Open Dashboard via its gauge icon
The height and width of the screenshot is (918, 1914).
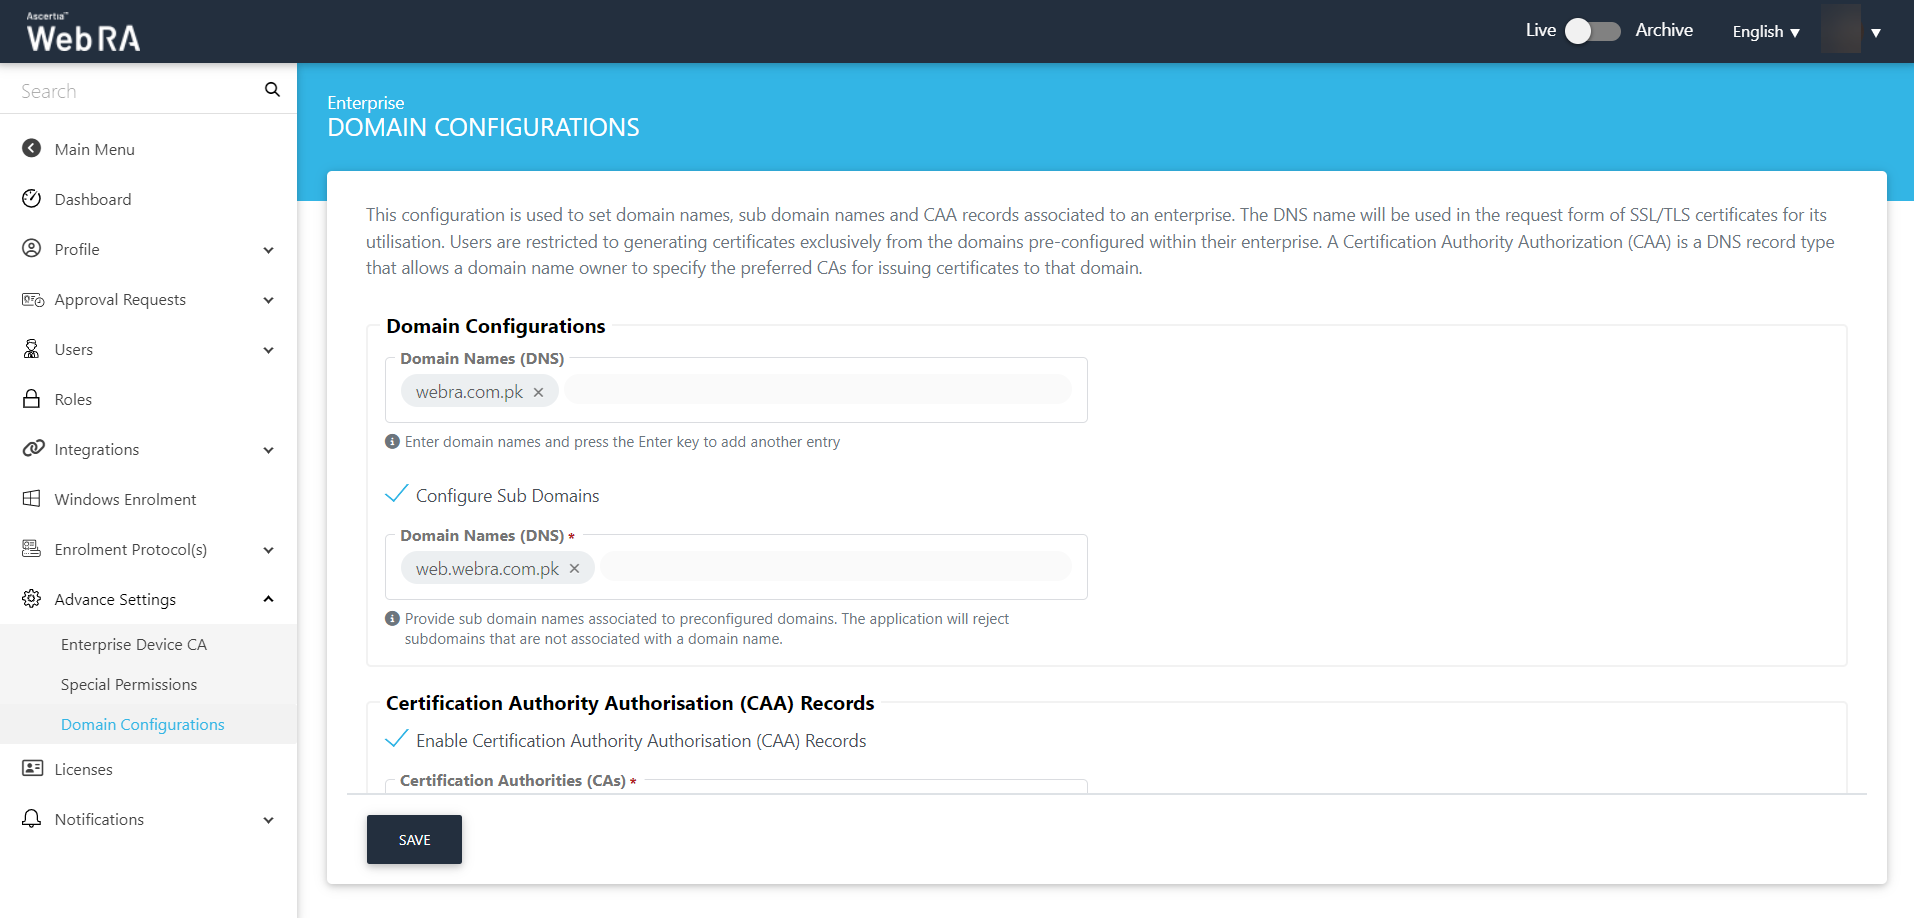tap(32, 199)
